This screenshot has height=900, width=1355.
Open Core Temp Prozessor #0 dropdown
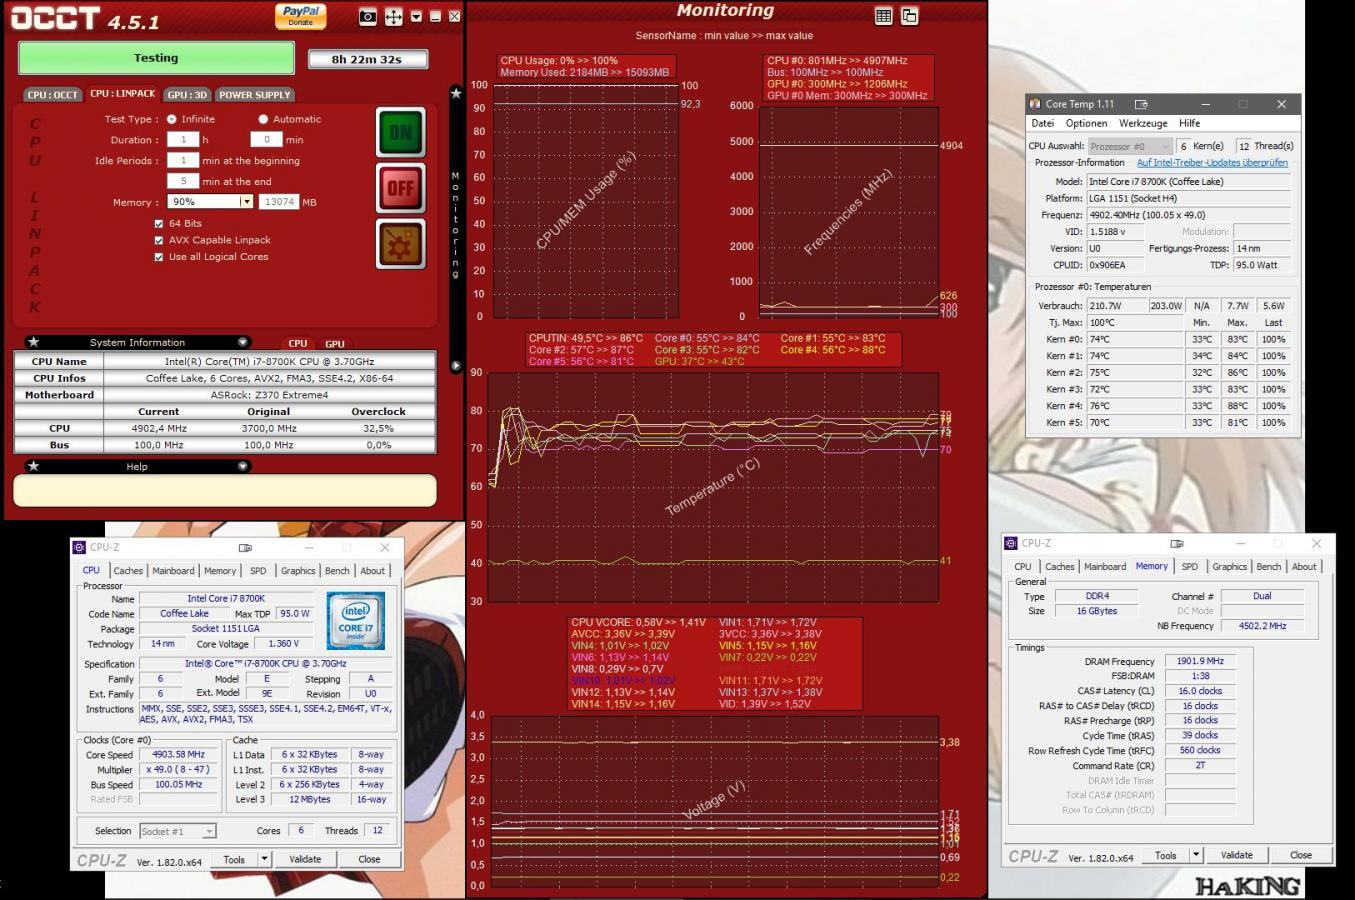point(1130,146)
